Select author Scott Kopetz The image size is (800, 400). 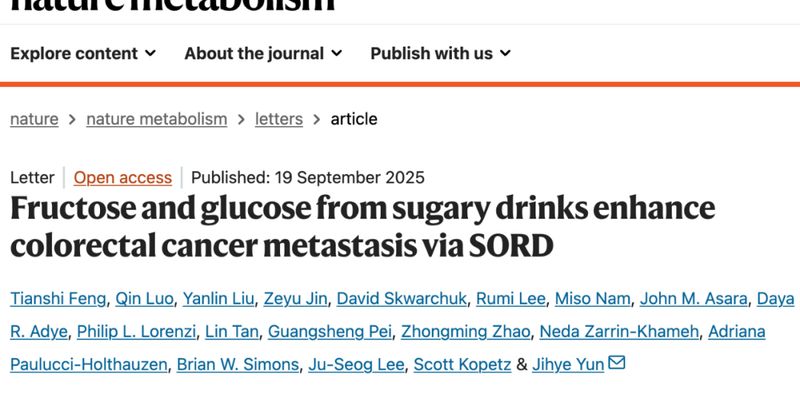tap(461, 364)
